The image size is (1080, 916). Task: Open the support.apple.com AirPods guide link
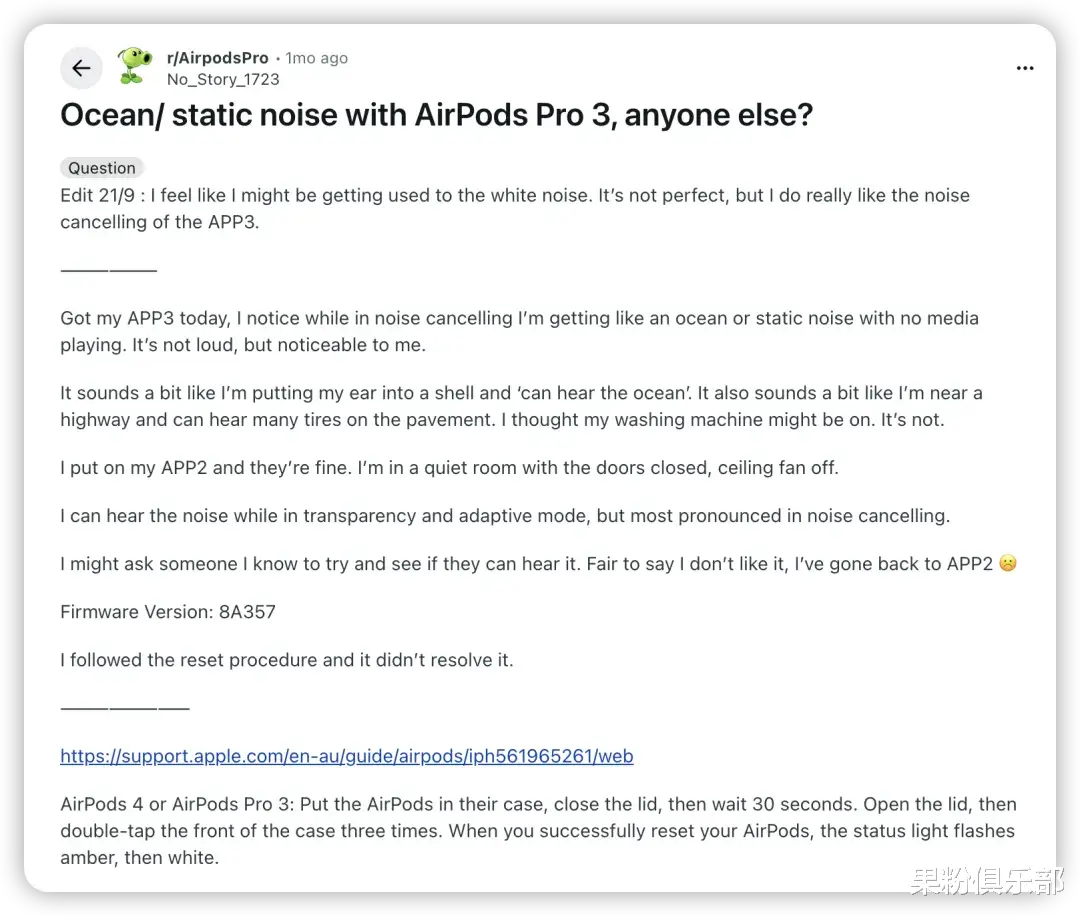[x=347, y=756]
